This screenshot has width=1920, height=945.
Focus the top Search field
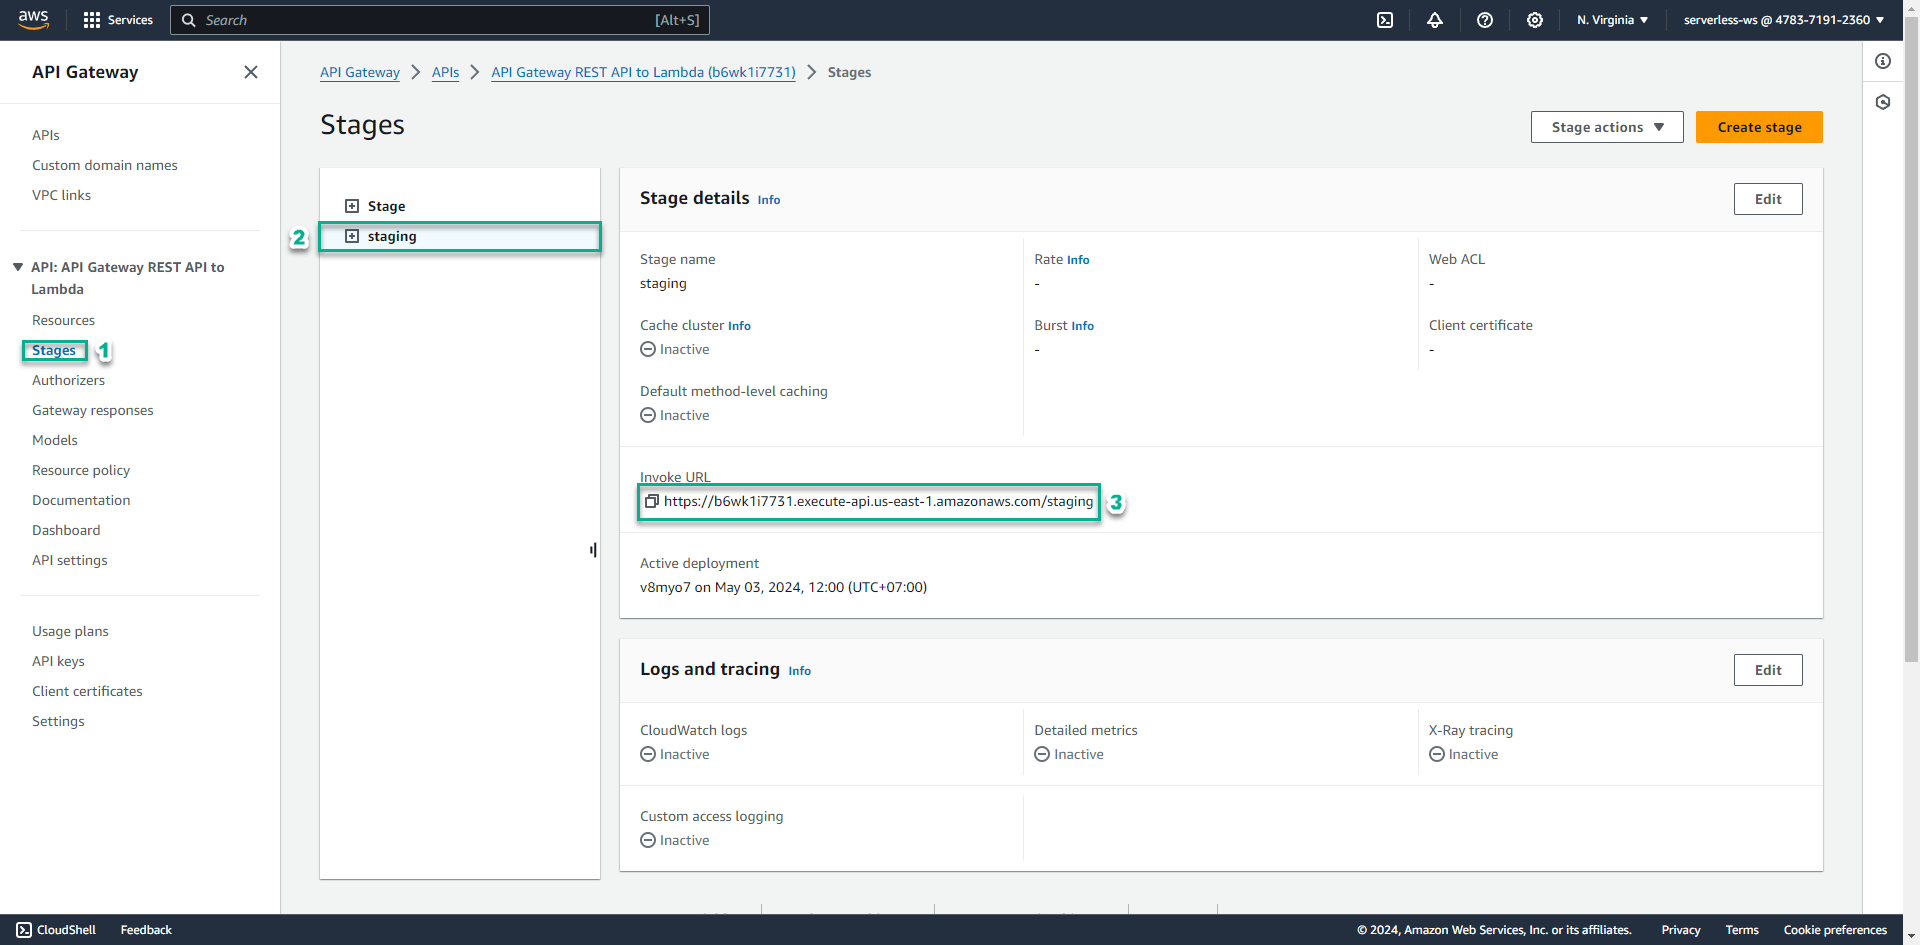(440, 20)
